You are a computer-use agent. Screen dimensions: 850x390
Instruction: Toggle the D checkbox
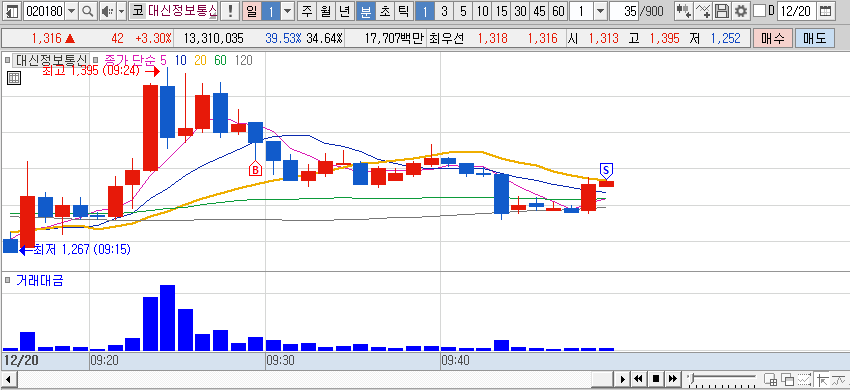click(x=760, y=10)
